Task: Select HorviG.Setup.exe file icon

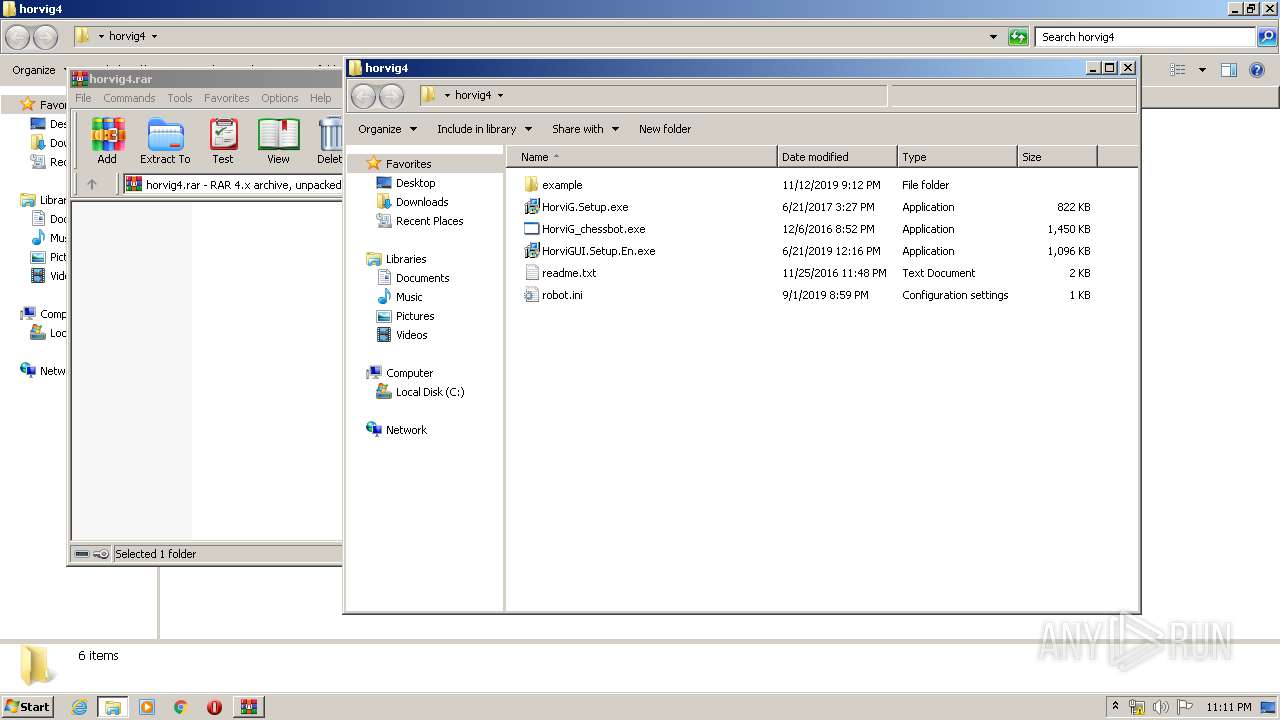Action: click(532, 207)
